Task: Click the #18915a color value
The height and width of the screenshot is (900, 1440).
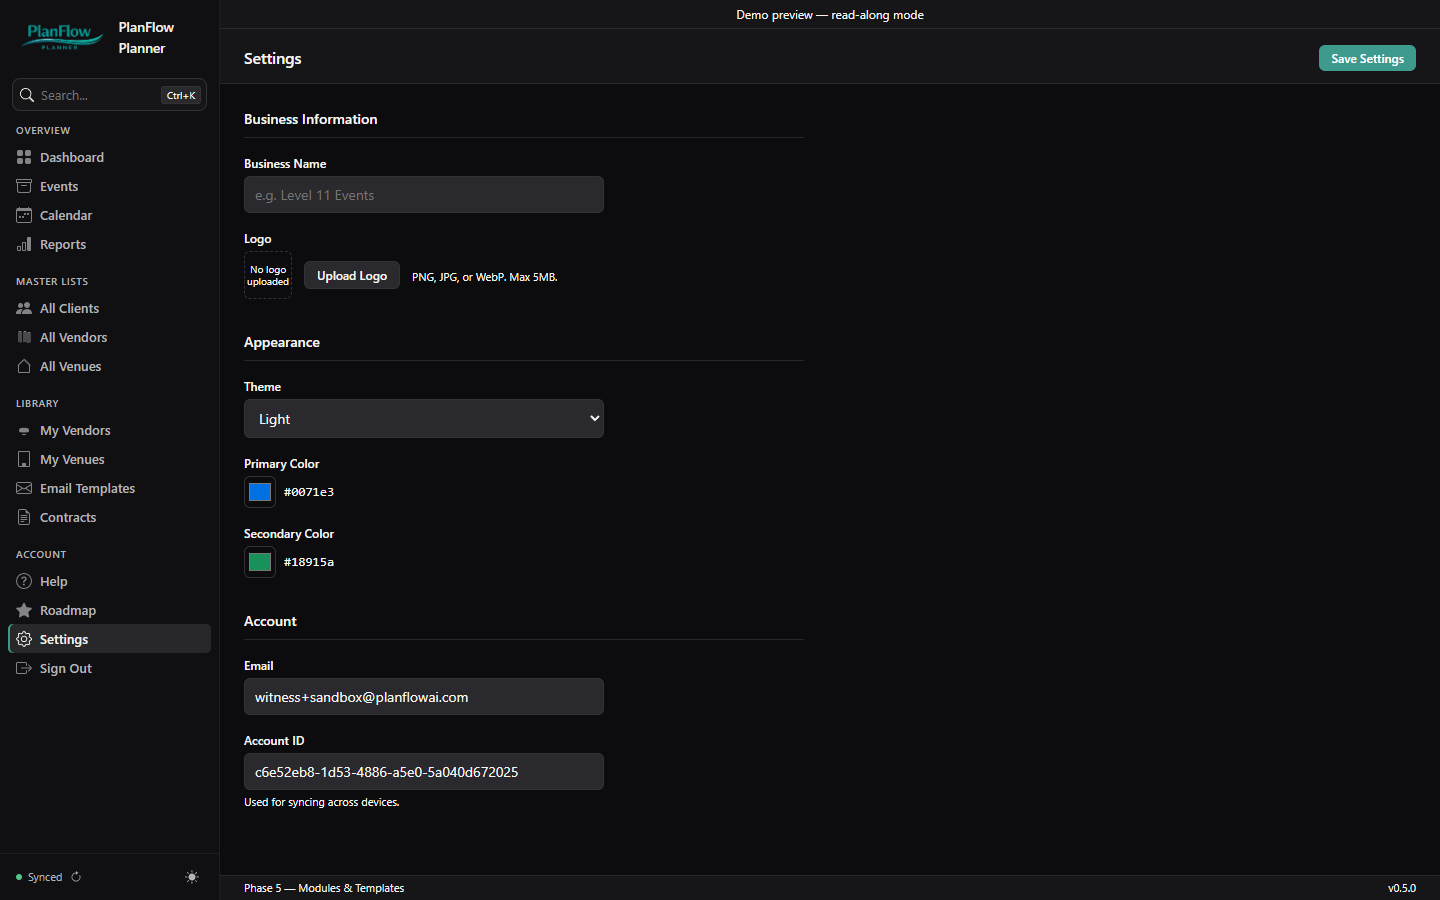Action: (309, 562)
